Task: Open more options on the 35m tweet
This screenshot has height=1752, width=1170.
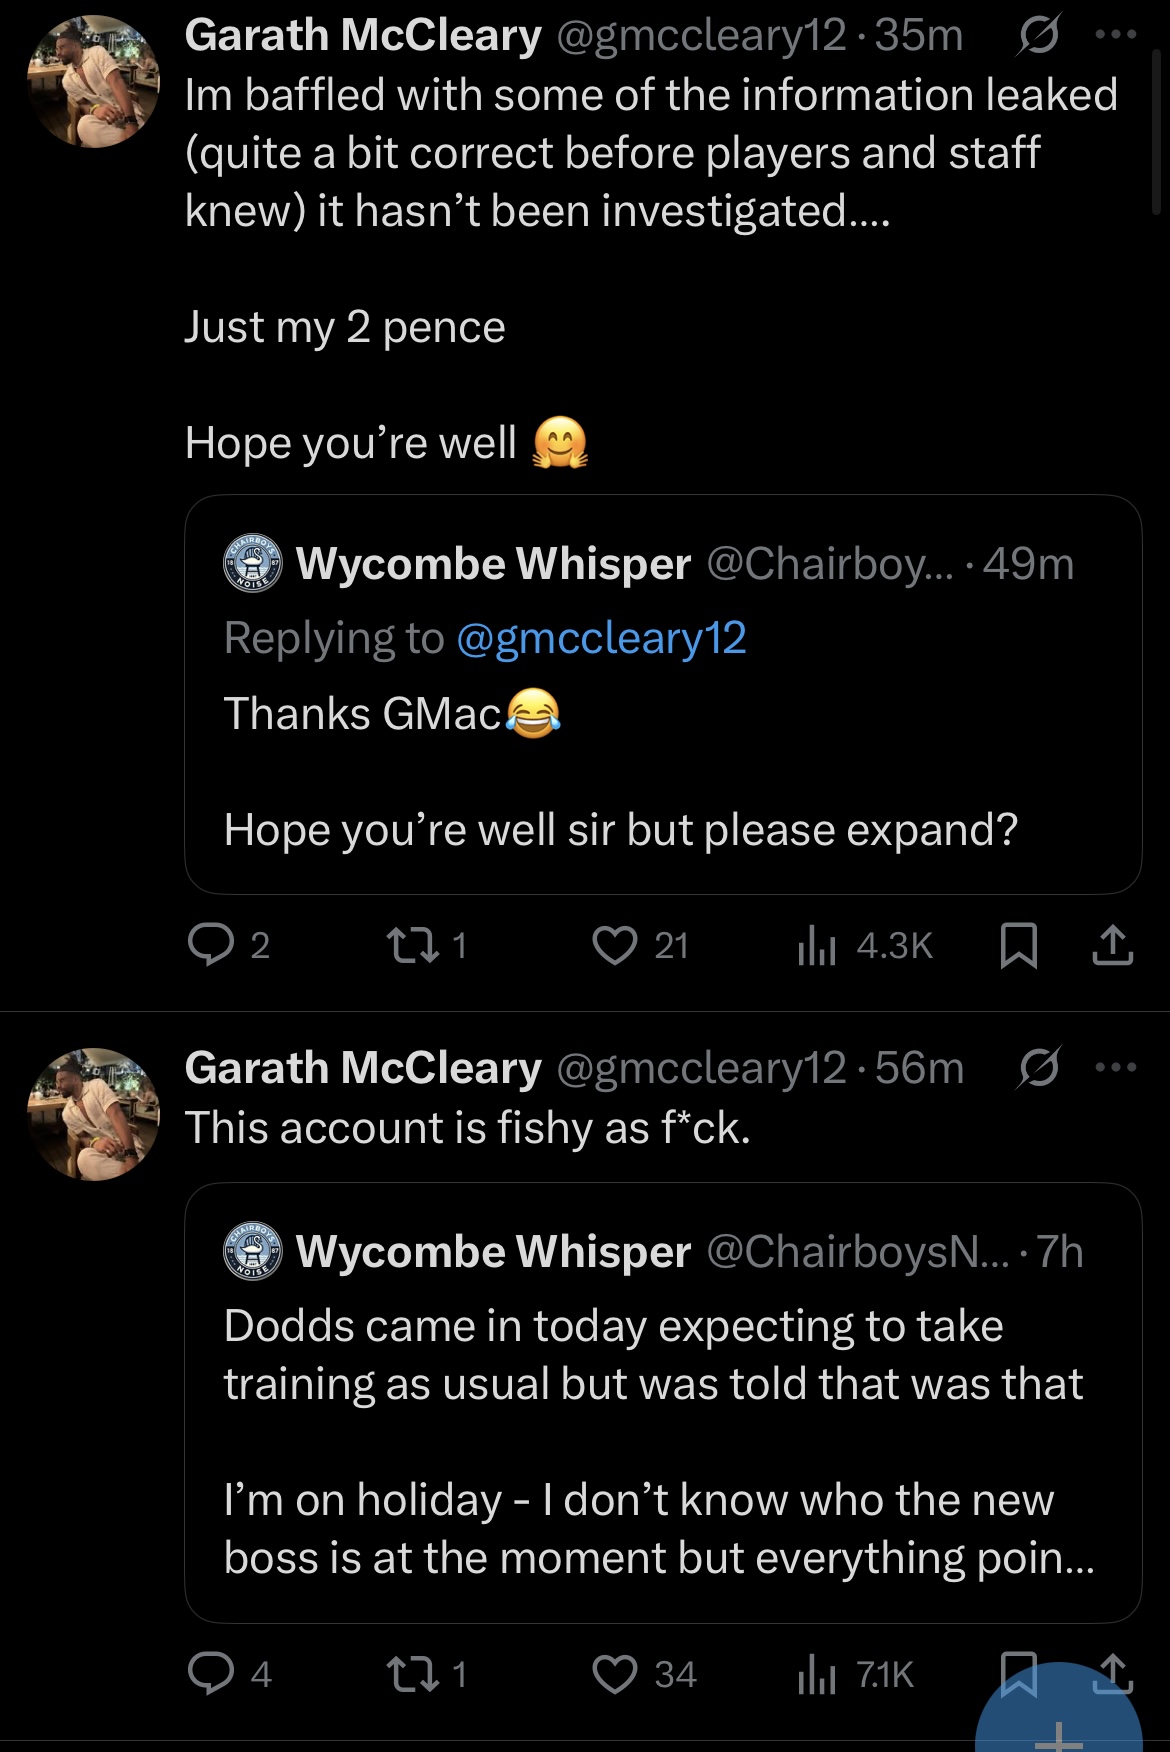Action: 1116,35
